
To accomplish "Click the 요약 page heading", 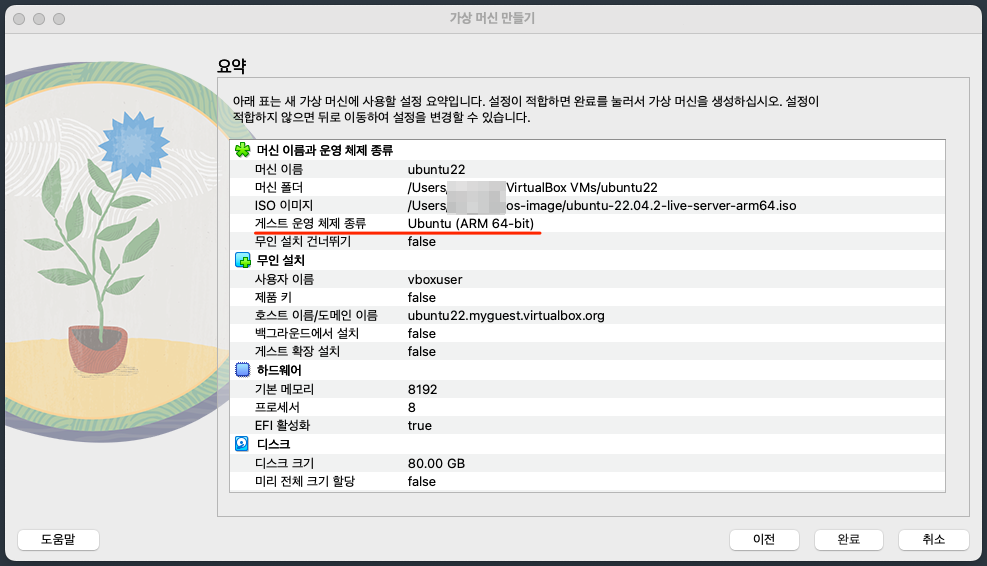I will coord(231,66).
